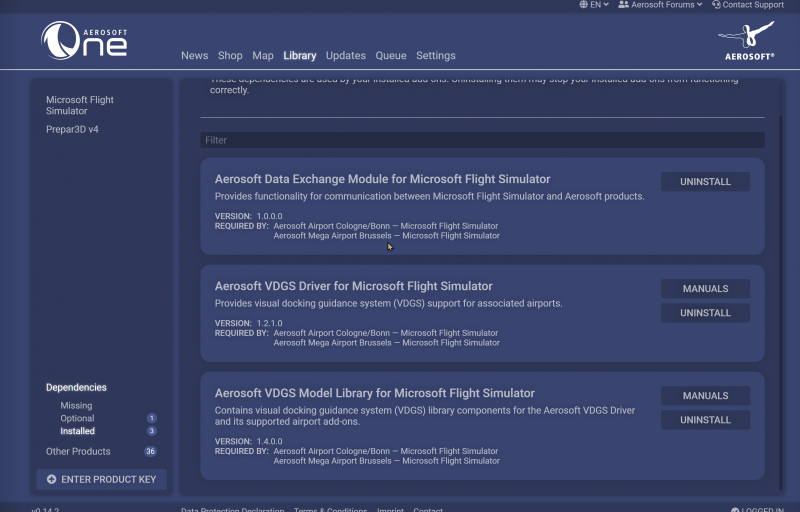Click Cologne/Bonn requirement under VDGS Driver
Screen dimensions: 800x512
386,333
